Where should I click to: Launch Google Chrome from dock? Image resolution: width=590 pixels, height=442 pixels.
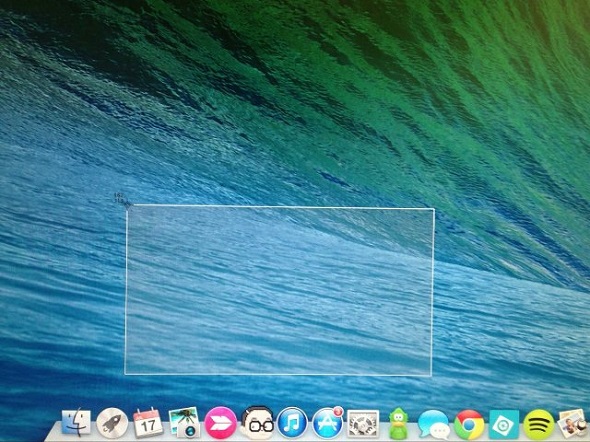coord(469,424)
